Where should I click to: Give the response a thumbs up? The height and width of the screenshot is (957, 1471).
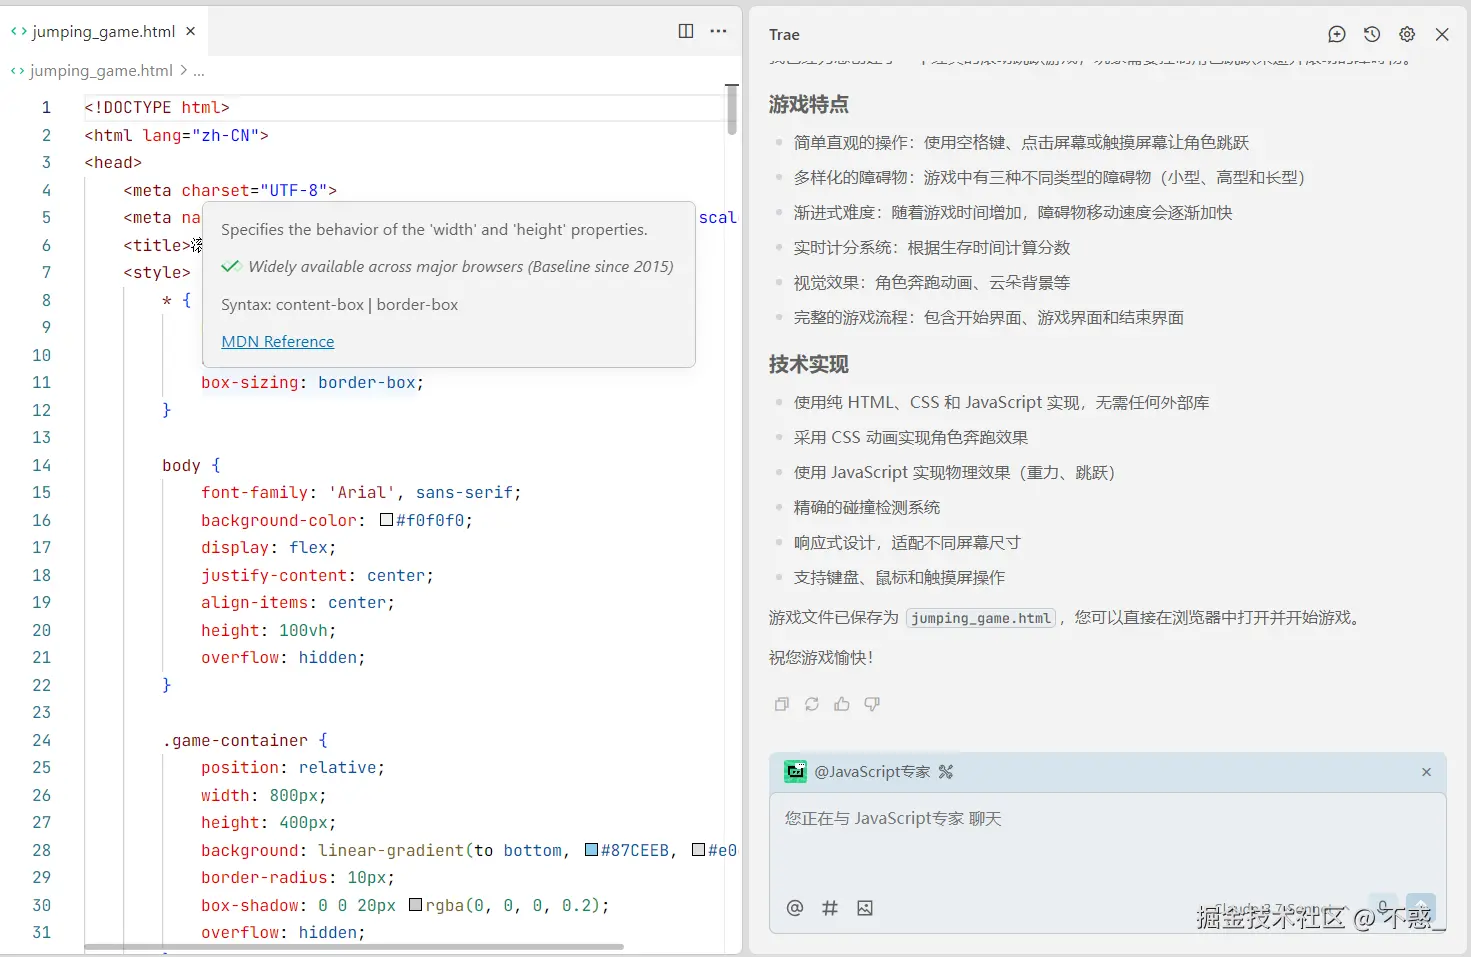tap(842, 704)
